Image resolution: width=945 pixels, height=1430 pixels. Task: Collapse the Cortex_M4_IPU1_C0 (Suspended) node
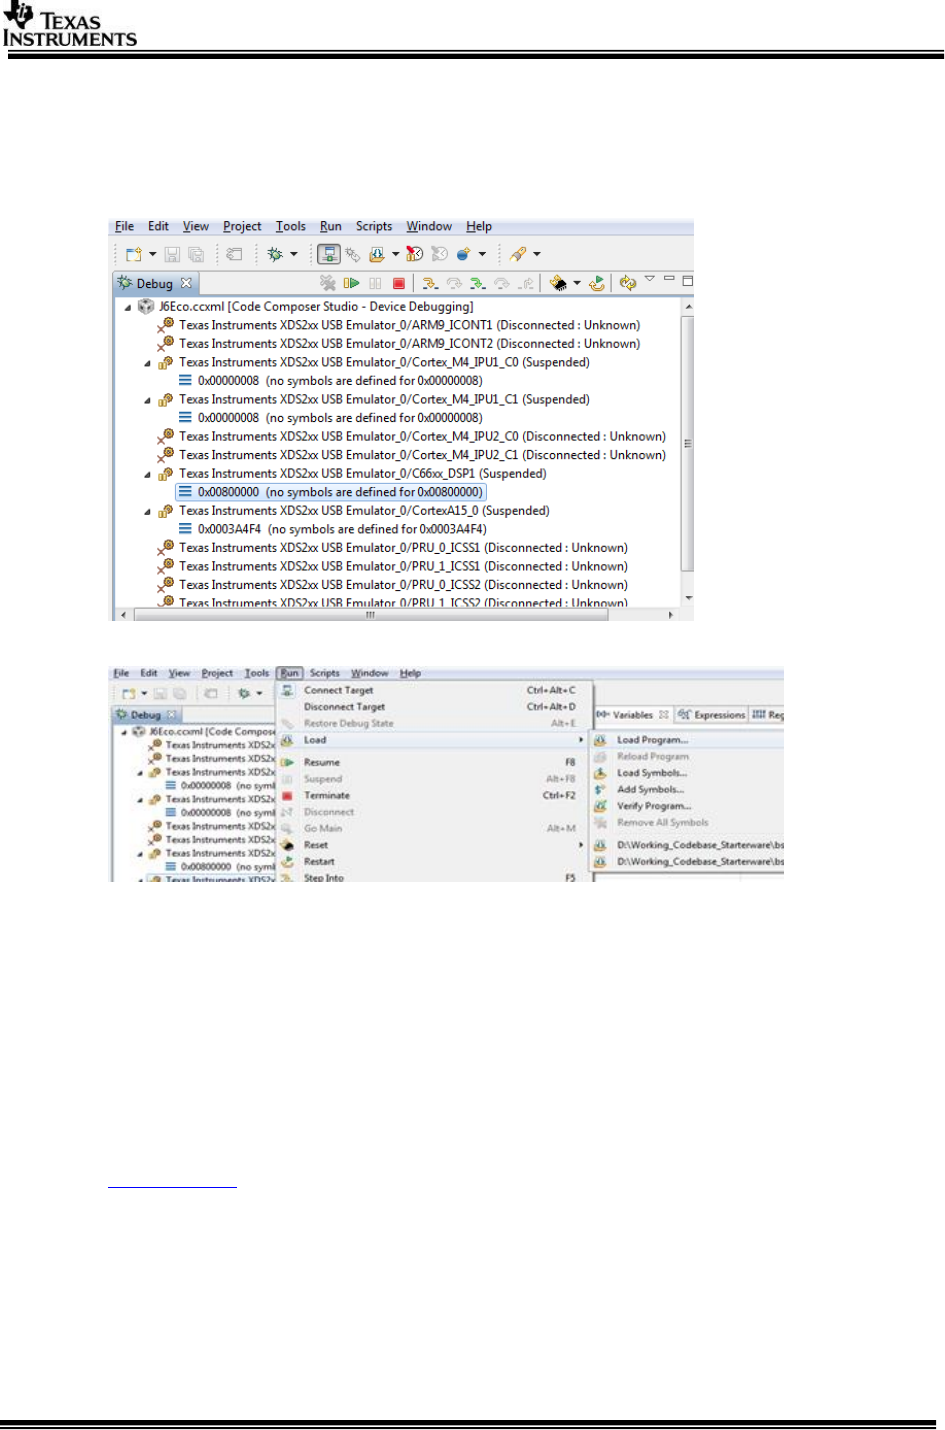[148, 363]
